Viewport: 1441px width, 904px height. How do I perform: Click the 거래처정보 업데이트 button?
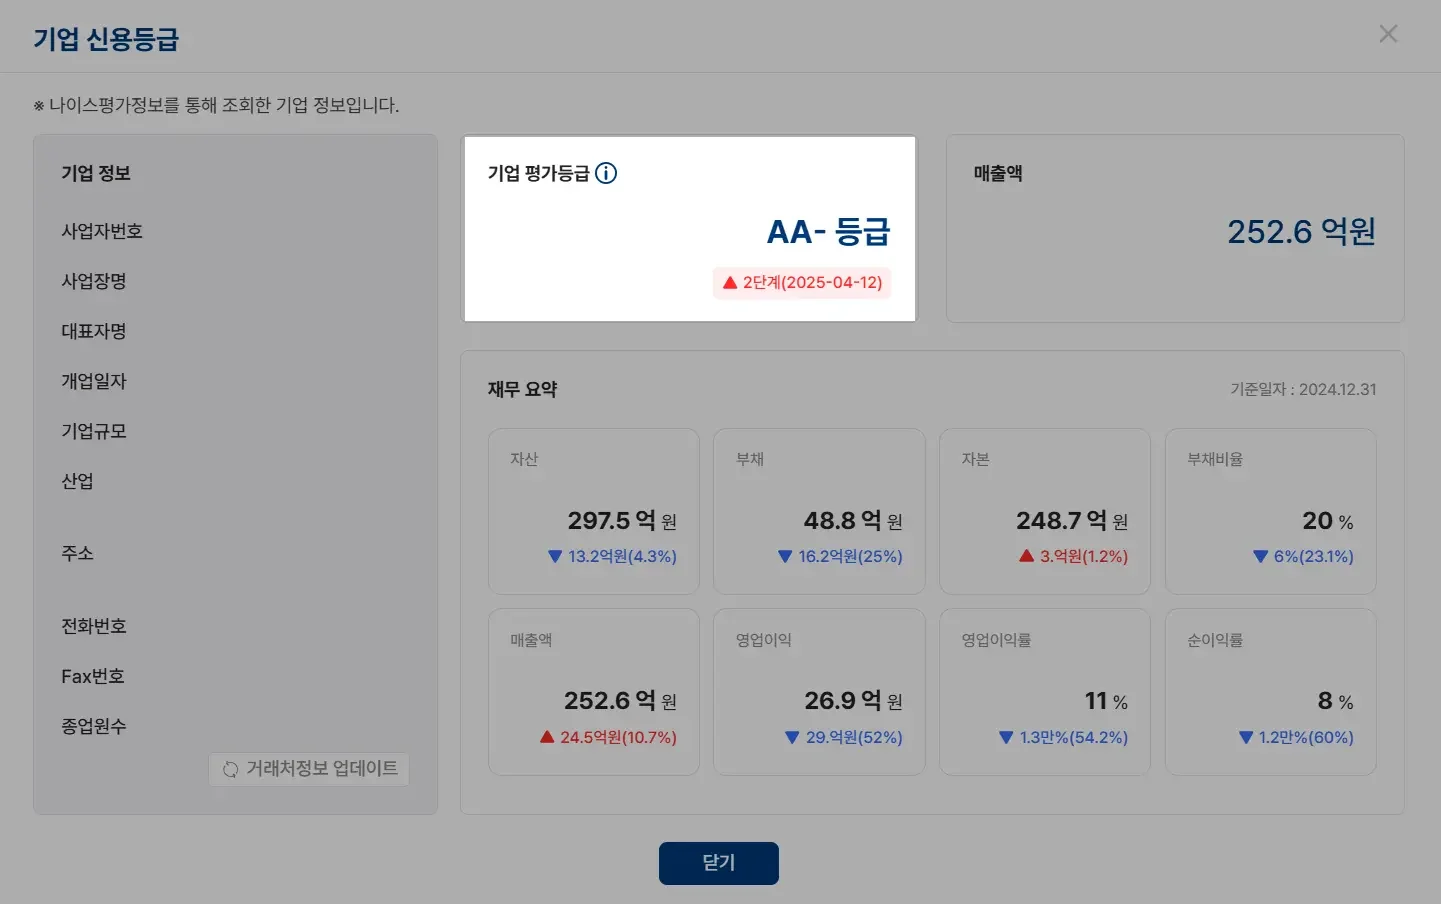pyautogui.click(x=309, y=769)
